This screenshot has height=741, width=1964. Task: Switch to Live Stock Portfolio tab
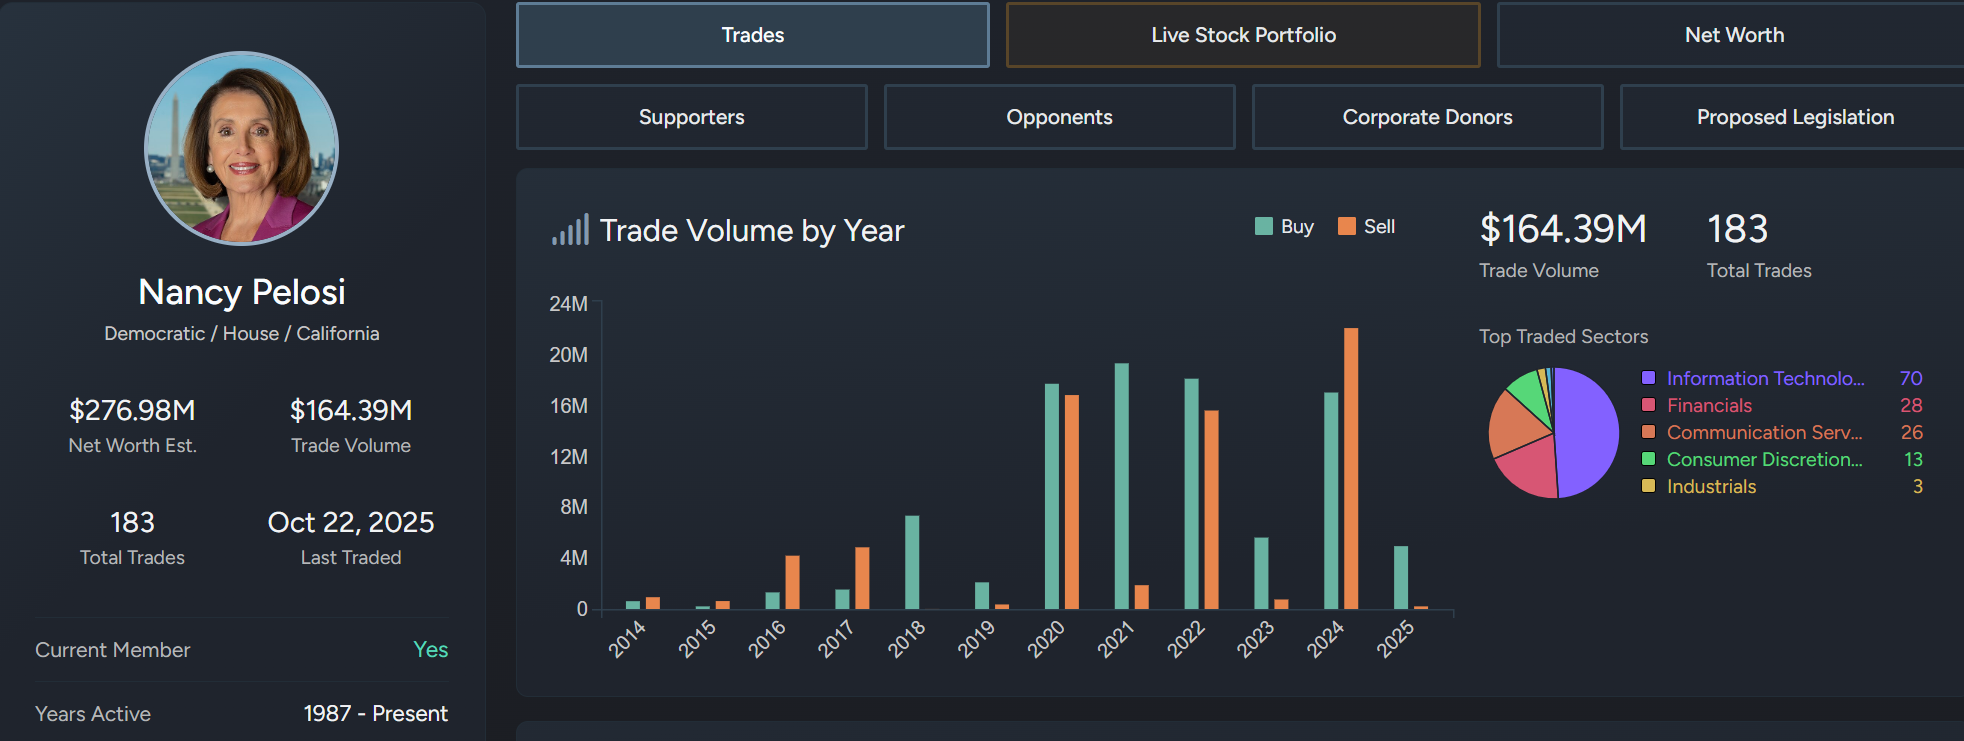point(1242,35)
